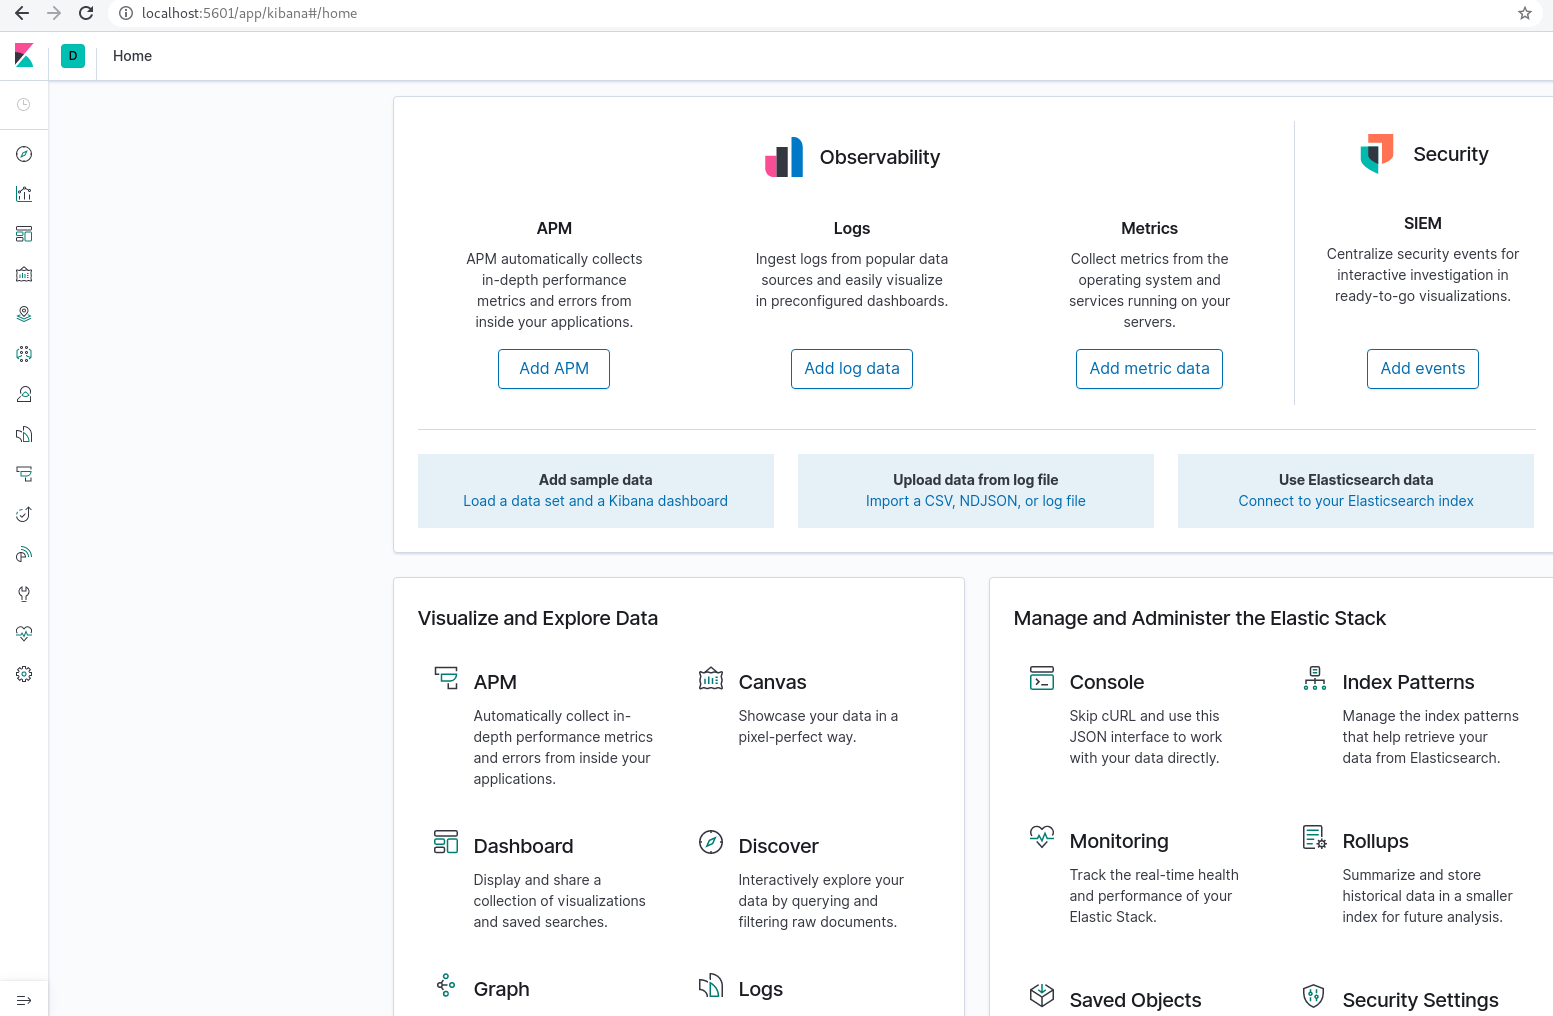The width and height of the screenshot is (1553, 1016).
Task: Click the Kibana logo
Action: [24, 56]
